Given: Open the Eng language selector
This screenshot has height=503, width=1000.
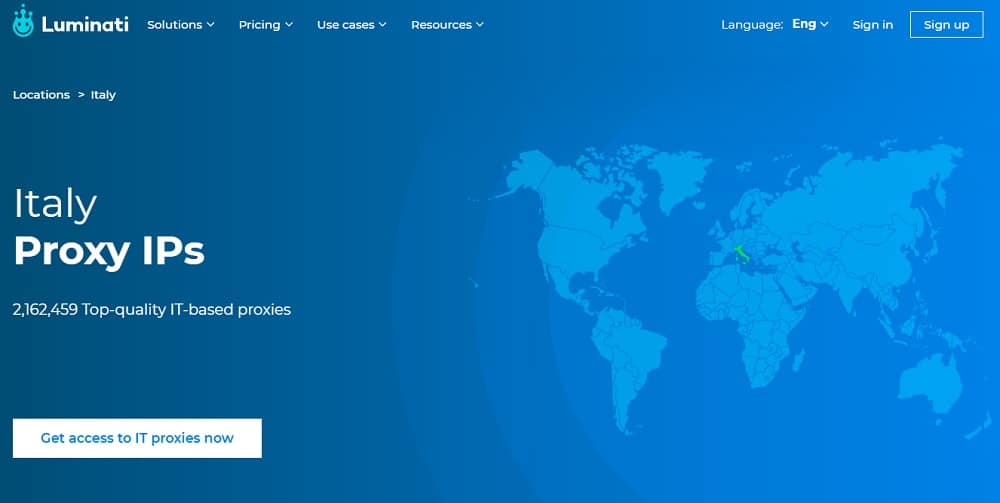Looking at the screenshot, I should click(810, 24).
